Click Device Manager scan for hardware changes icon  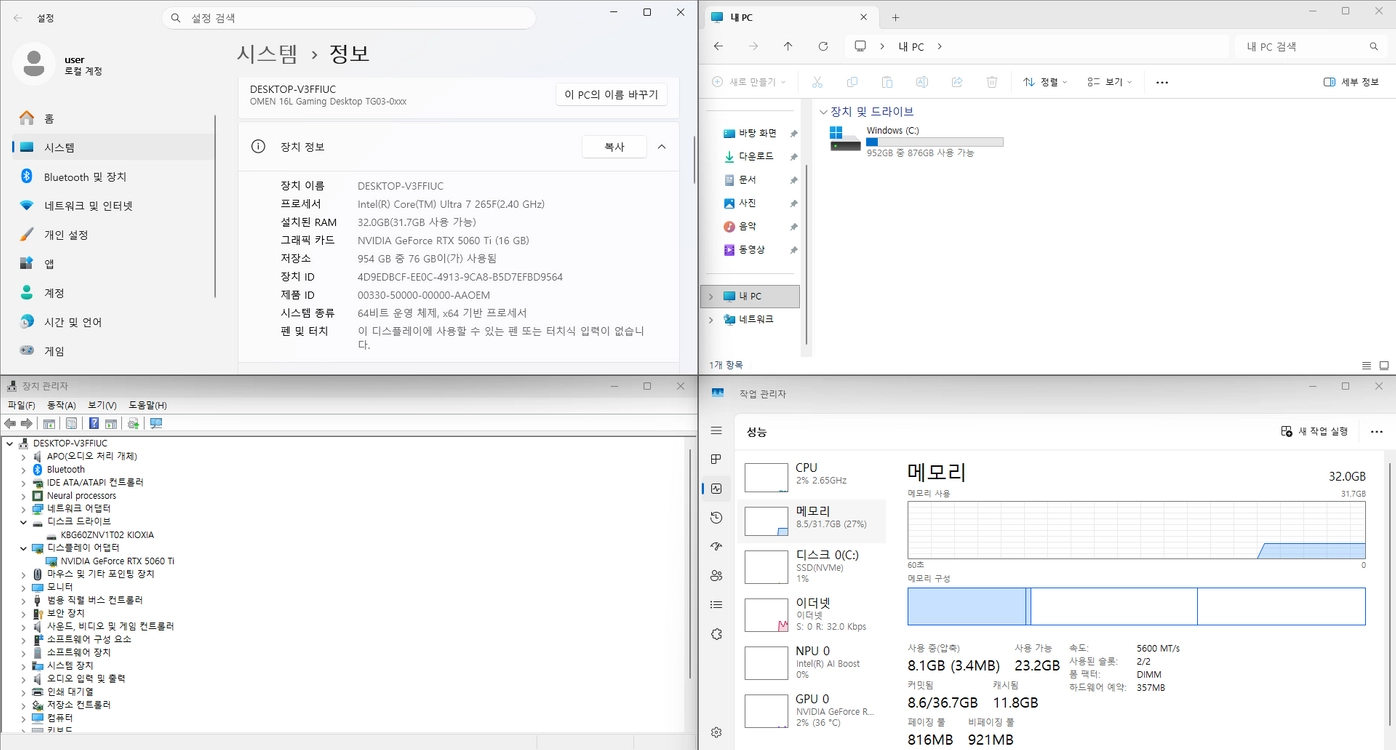coord(155,423)
